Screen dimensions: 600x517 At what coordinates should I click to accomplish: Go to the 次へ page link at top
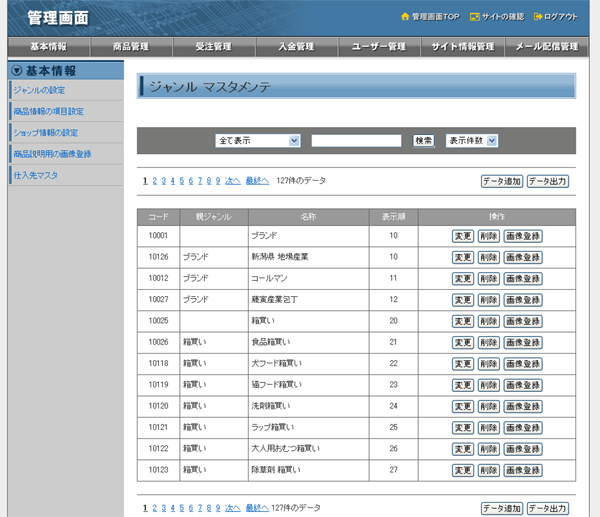(232, 181)
